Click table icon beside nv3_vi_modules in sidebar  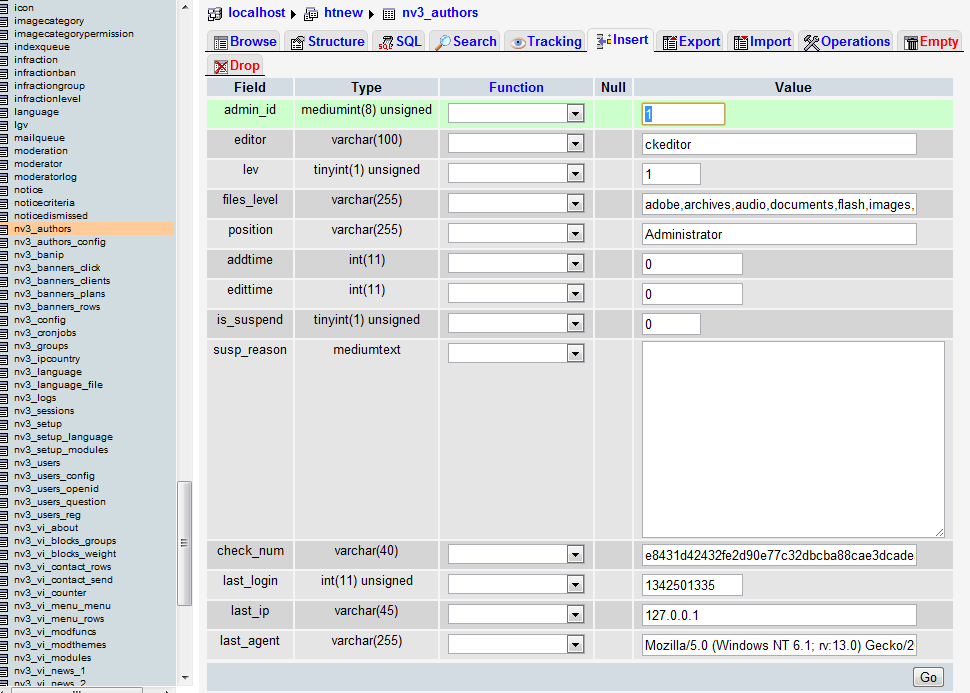tap(4, 658)
